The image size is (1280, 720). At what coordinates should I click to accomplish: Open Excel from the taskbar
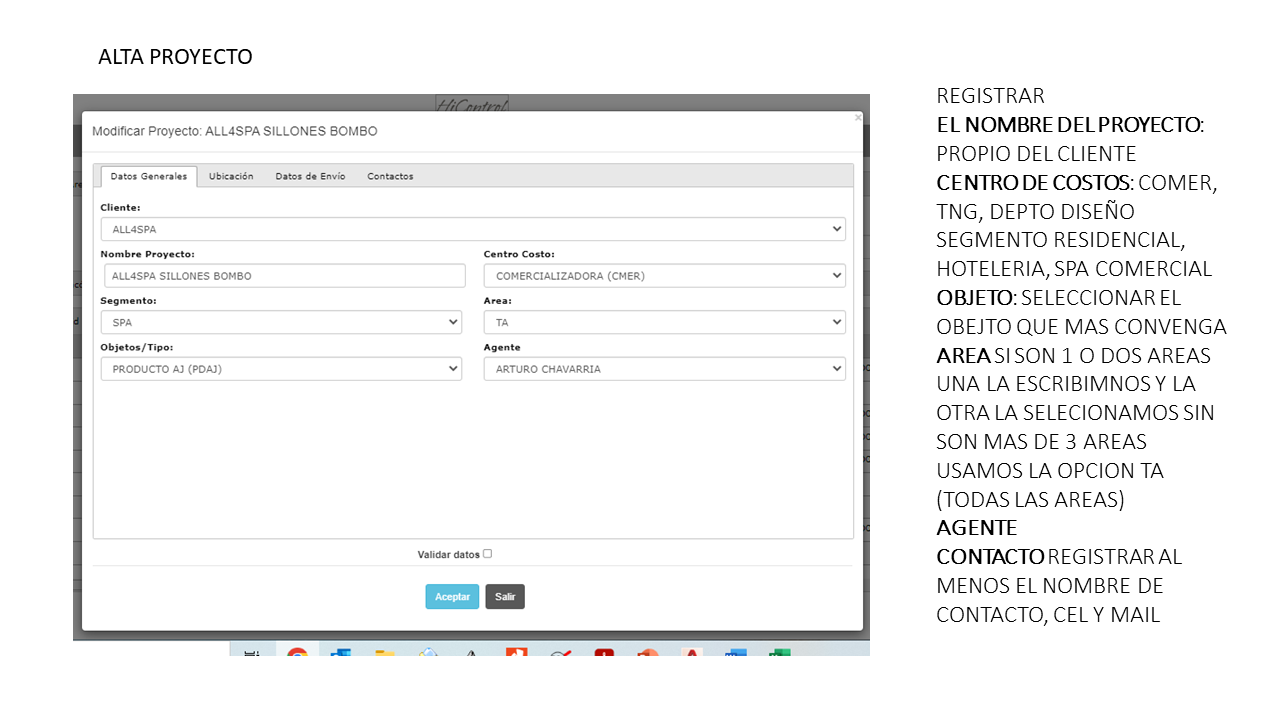779,652
